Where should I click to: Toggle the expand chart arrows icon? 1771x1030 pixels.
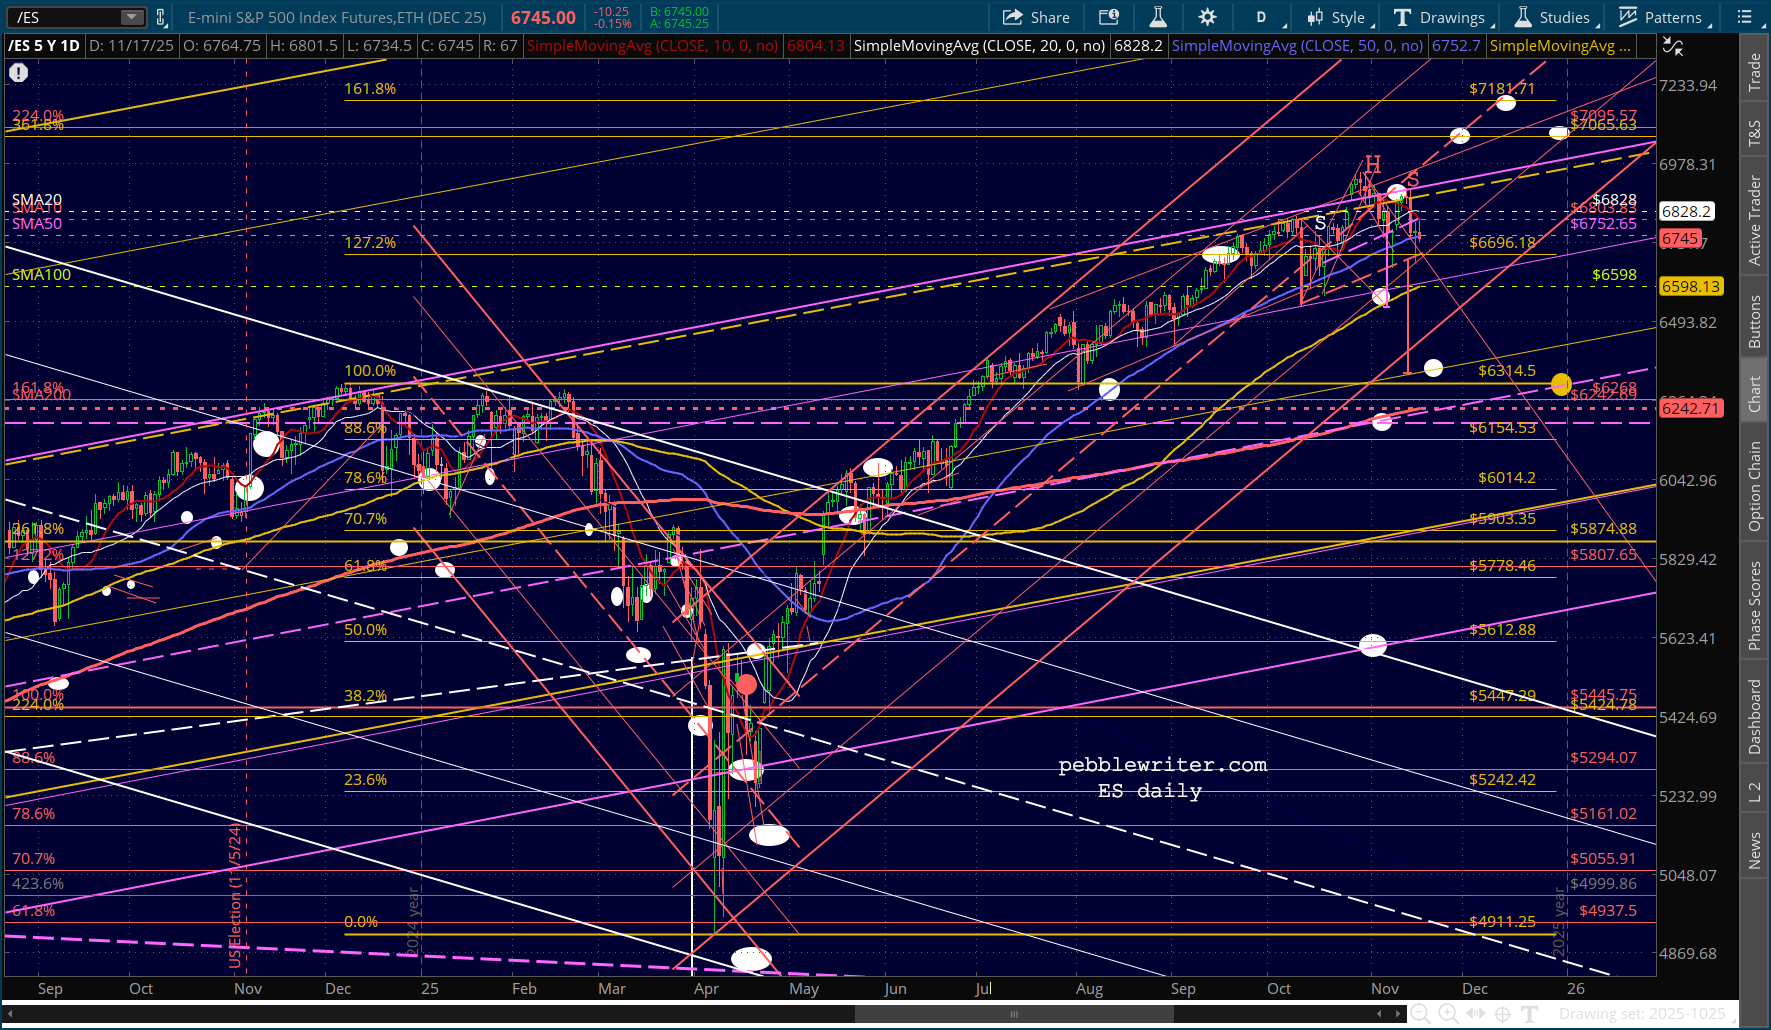pos(1672,46)
